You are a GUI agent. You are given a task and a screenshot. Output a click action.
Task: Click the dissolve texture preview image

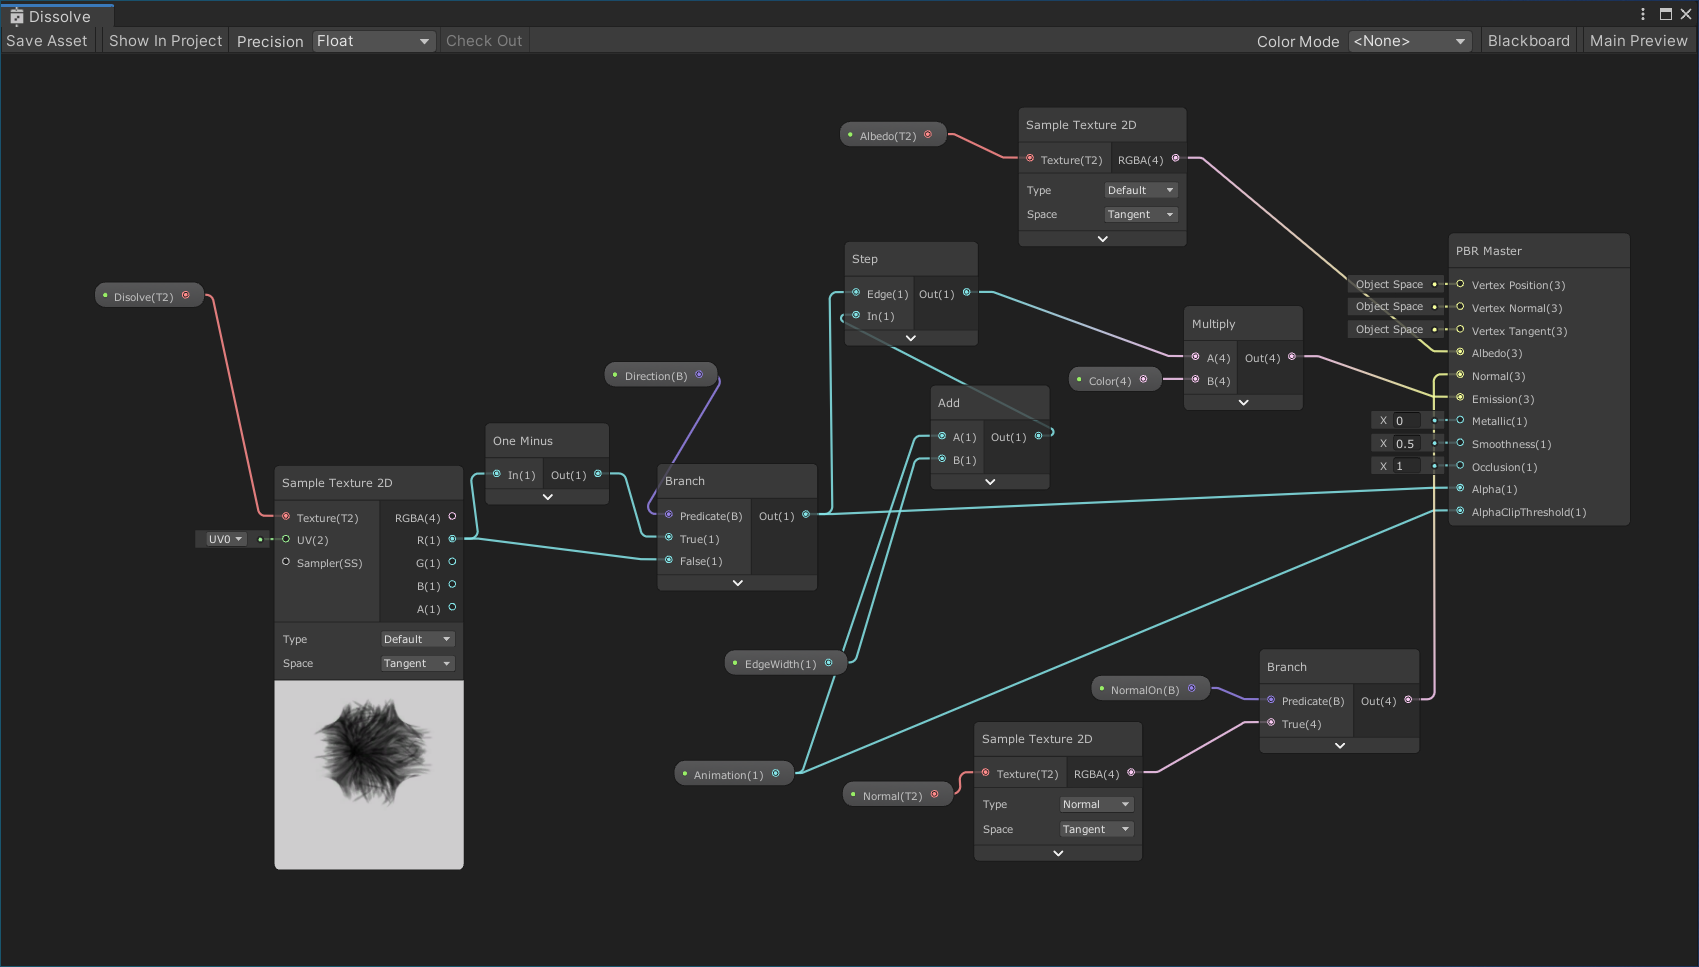tap(369, 775)
